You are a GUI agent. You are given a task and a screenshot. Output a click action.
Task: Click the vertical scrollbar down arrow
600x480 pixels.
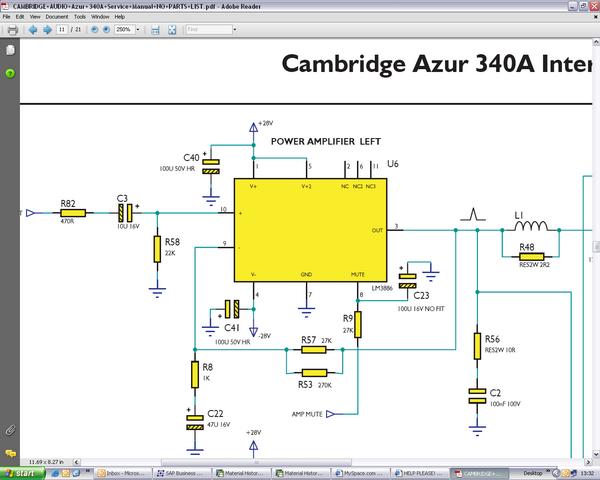596,454
